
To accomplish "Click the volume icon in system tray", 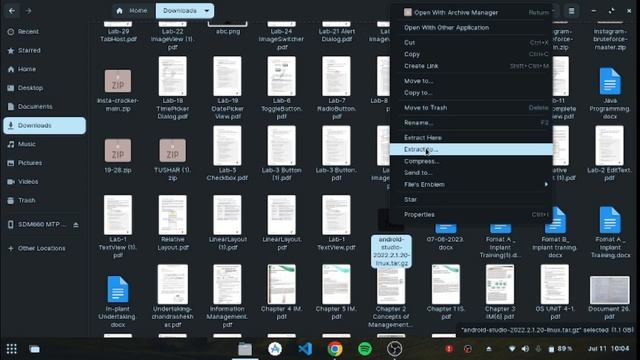I will [525, 349].
